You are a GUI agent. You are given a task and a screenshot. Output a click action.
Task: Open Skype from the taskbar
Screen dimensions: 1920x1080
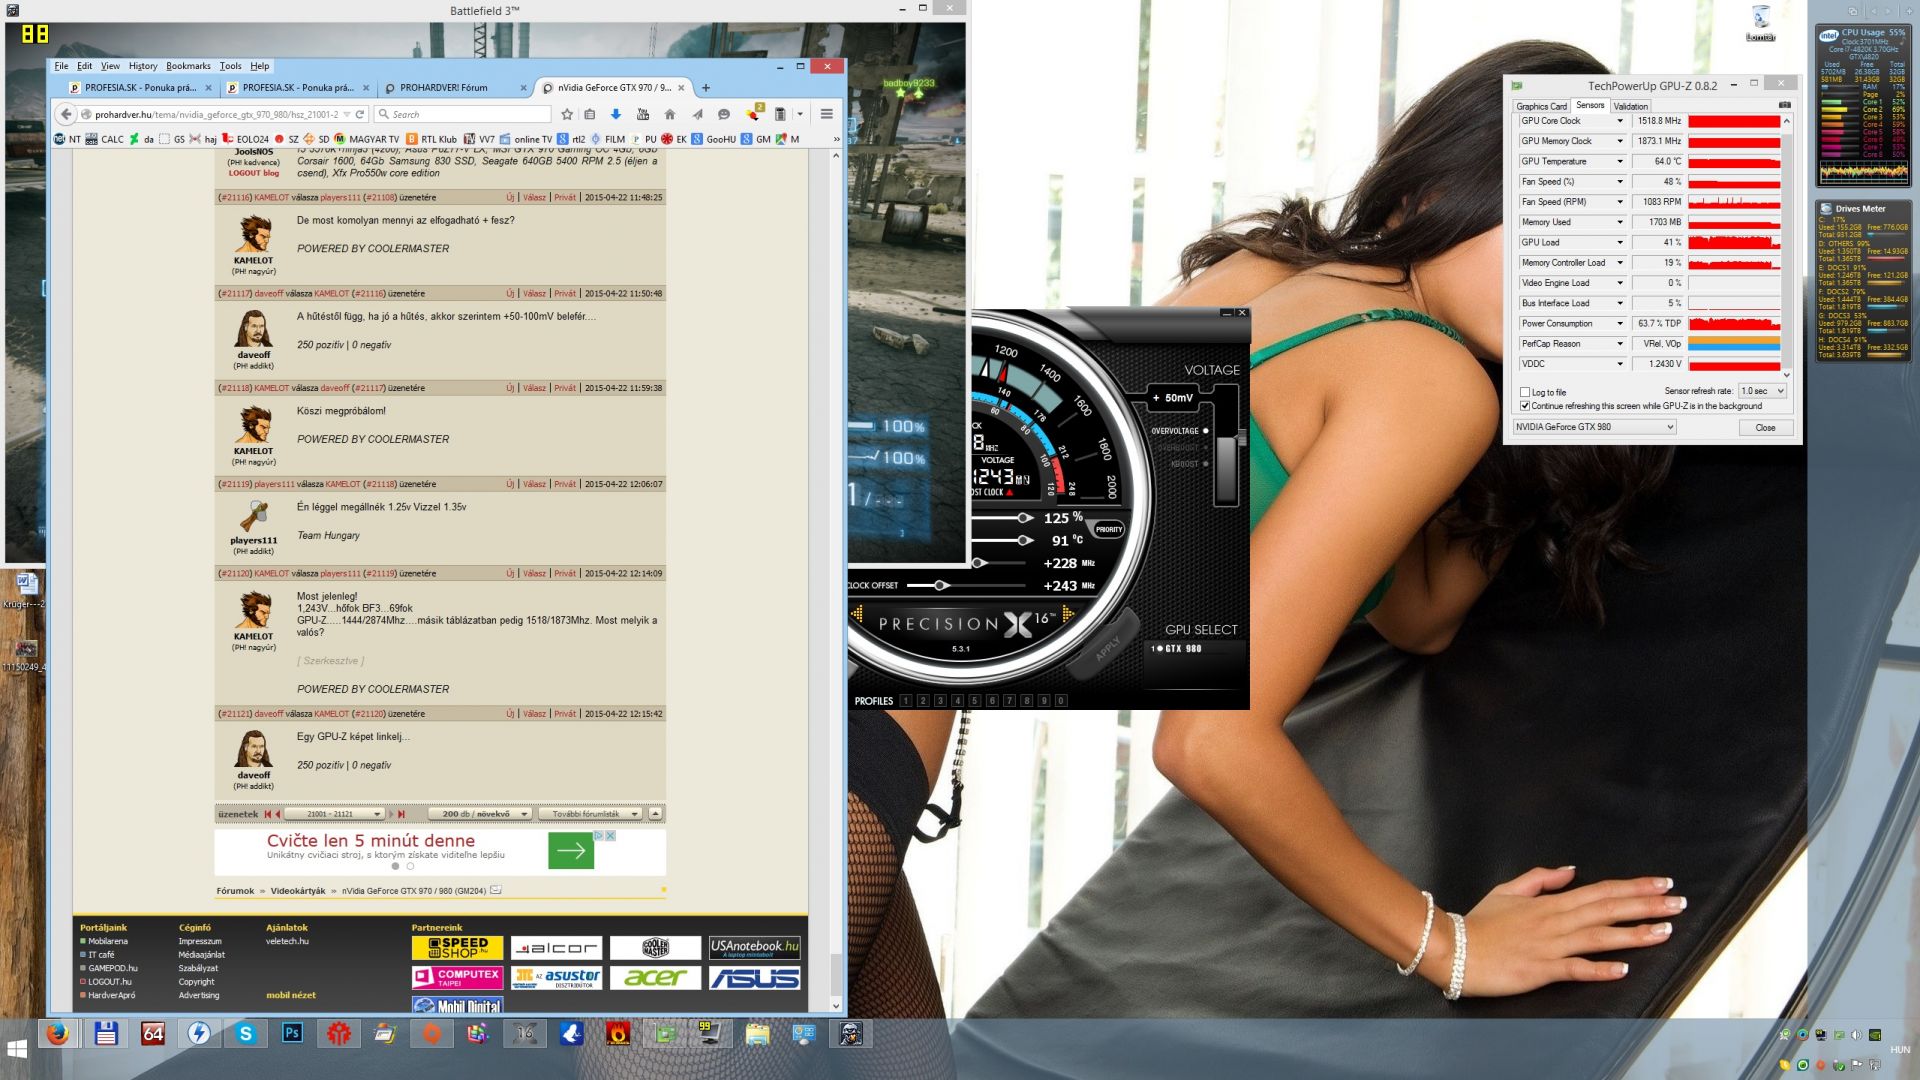pyautogui.click(x=246, y=1033)
